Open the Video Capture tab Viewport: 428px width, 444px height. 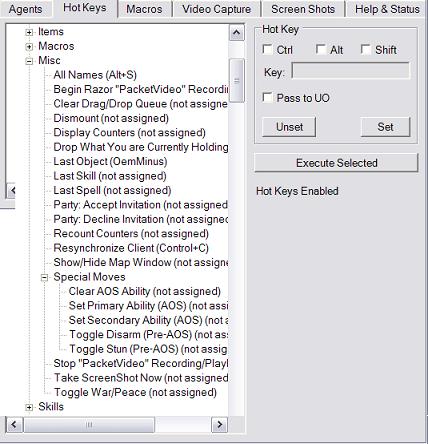(x=217, y=9)
